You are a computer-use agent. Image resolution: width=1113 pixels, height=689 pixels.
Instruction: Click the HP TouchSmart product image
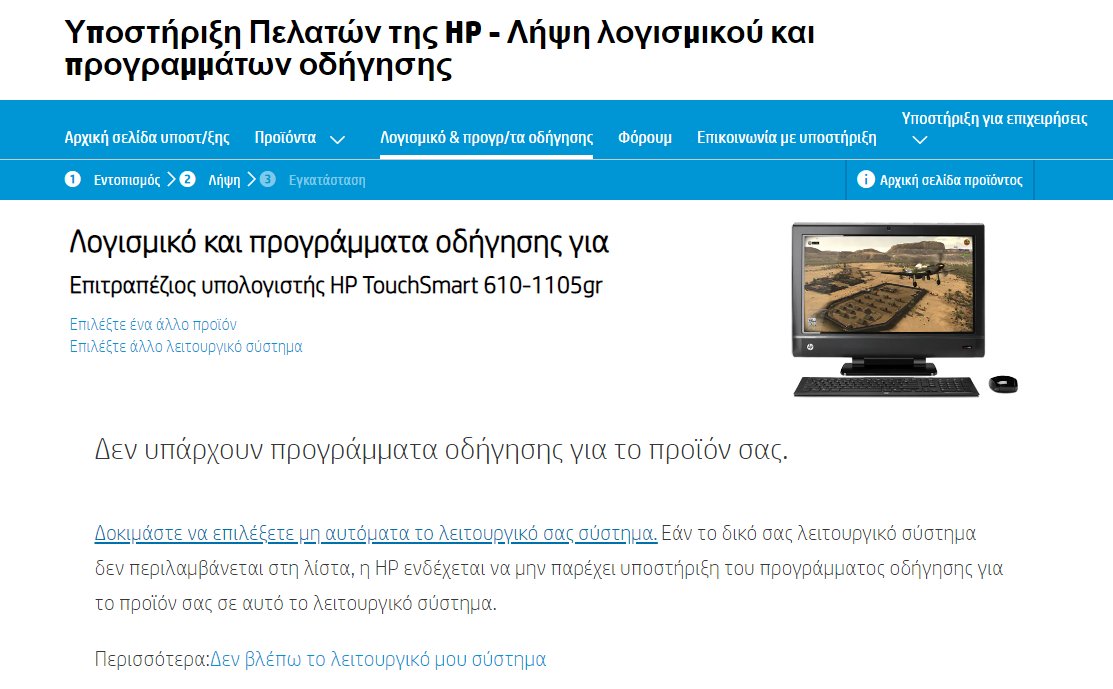click(x=904, y=309)
